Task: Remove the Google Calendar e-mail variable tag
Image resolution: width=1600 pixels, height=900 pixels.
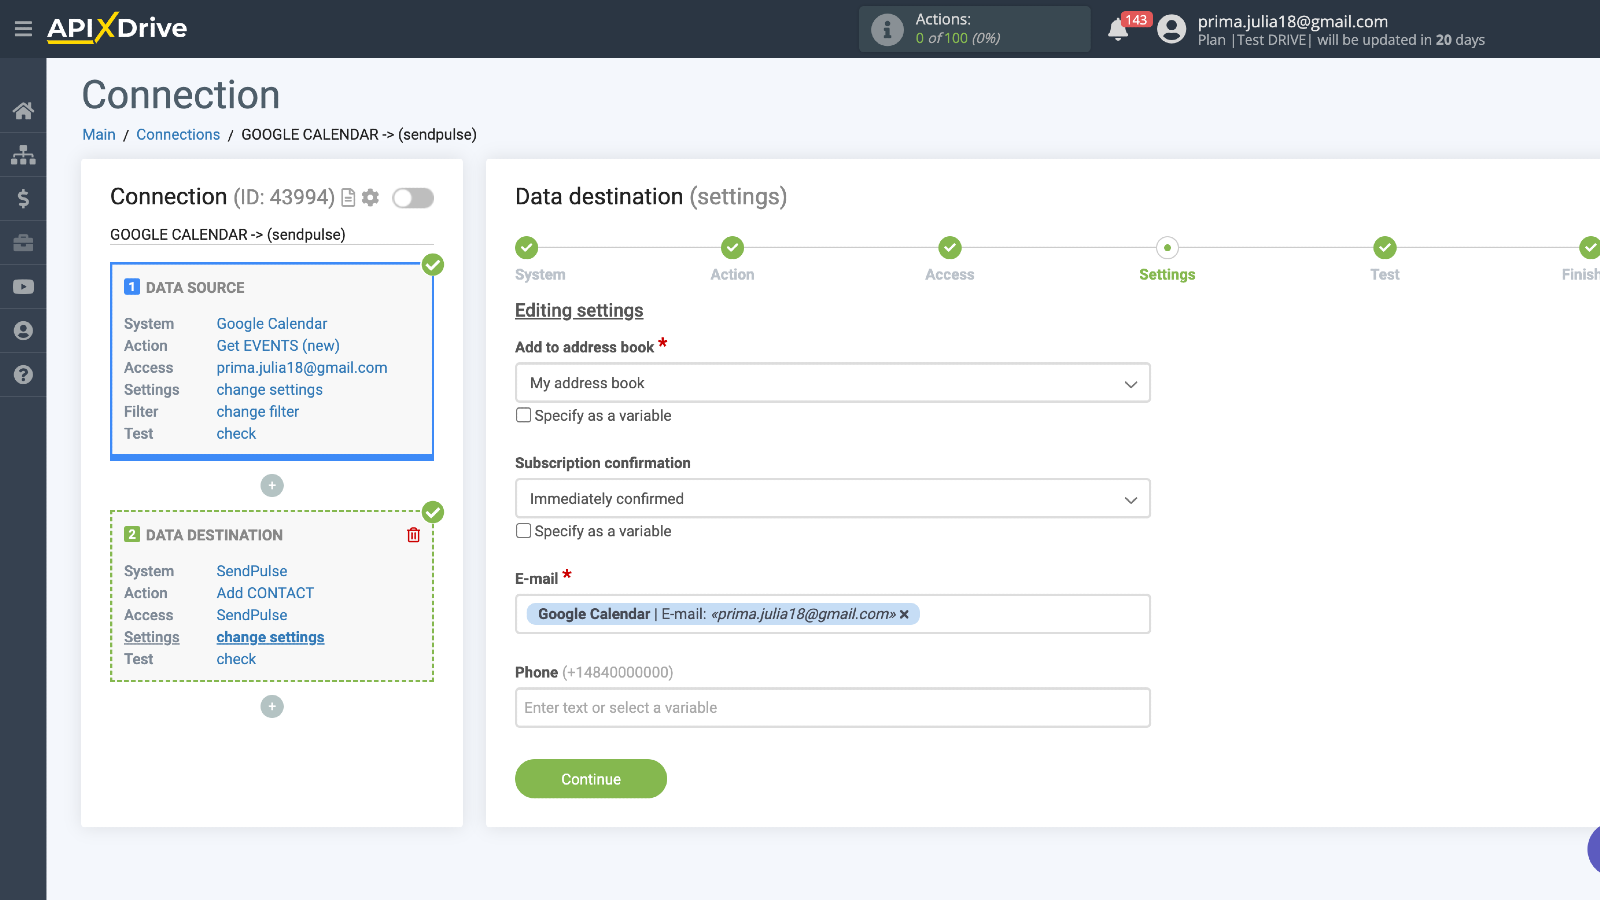Action: 904,615
